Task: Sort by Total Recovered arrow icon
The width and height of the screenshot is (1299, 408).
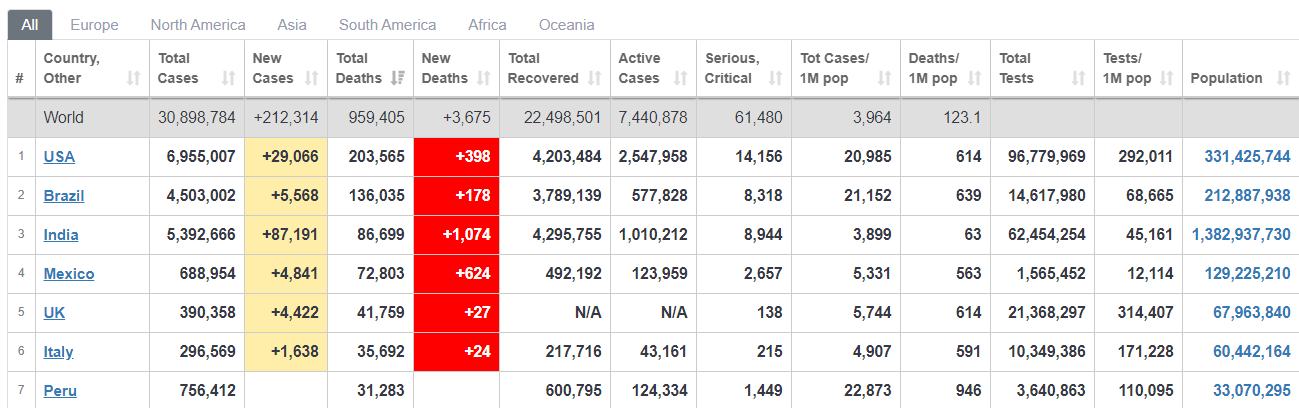Action: click(595, 78)
